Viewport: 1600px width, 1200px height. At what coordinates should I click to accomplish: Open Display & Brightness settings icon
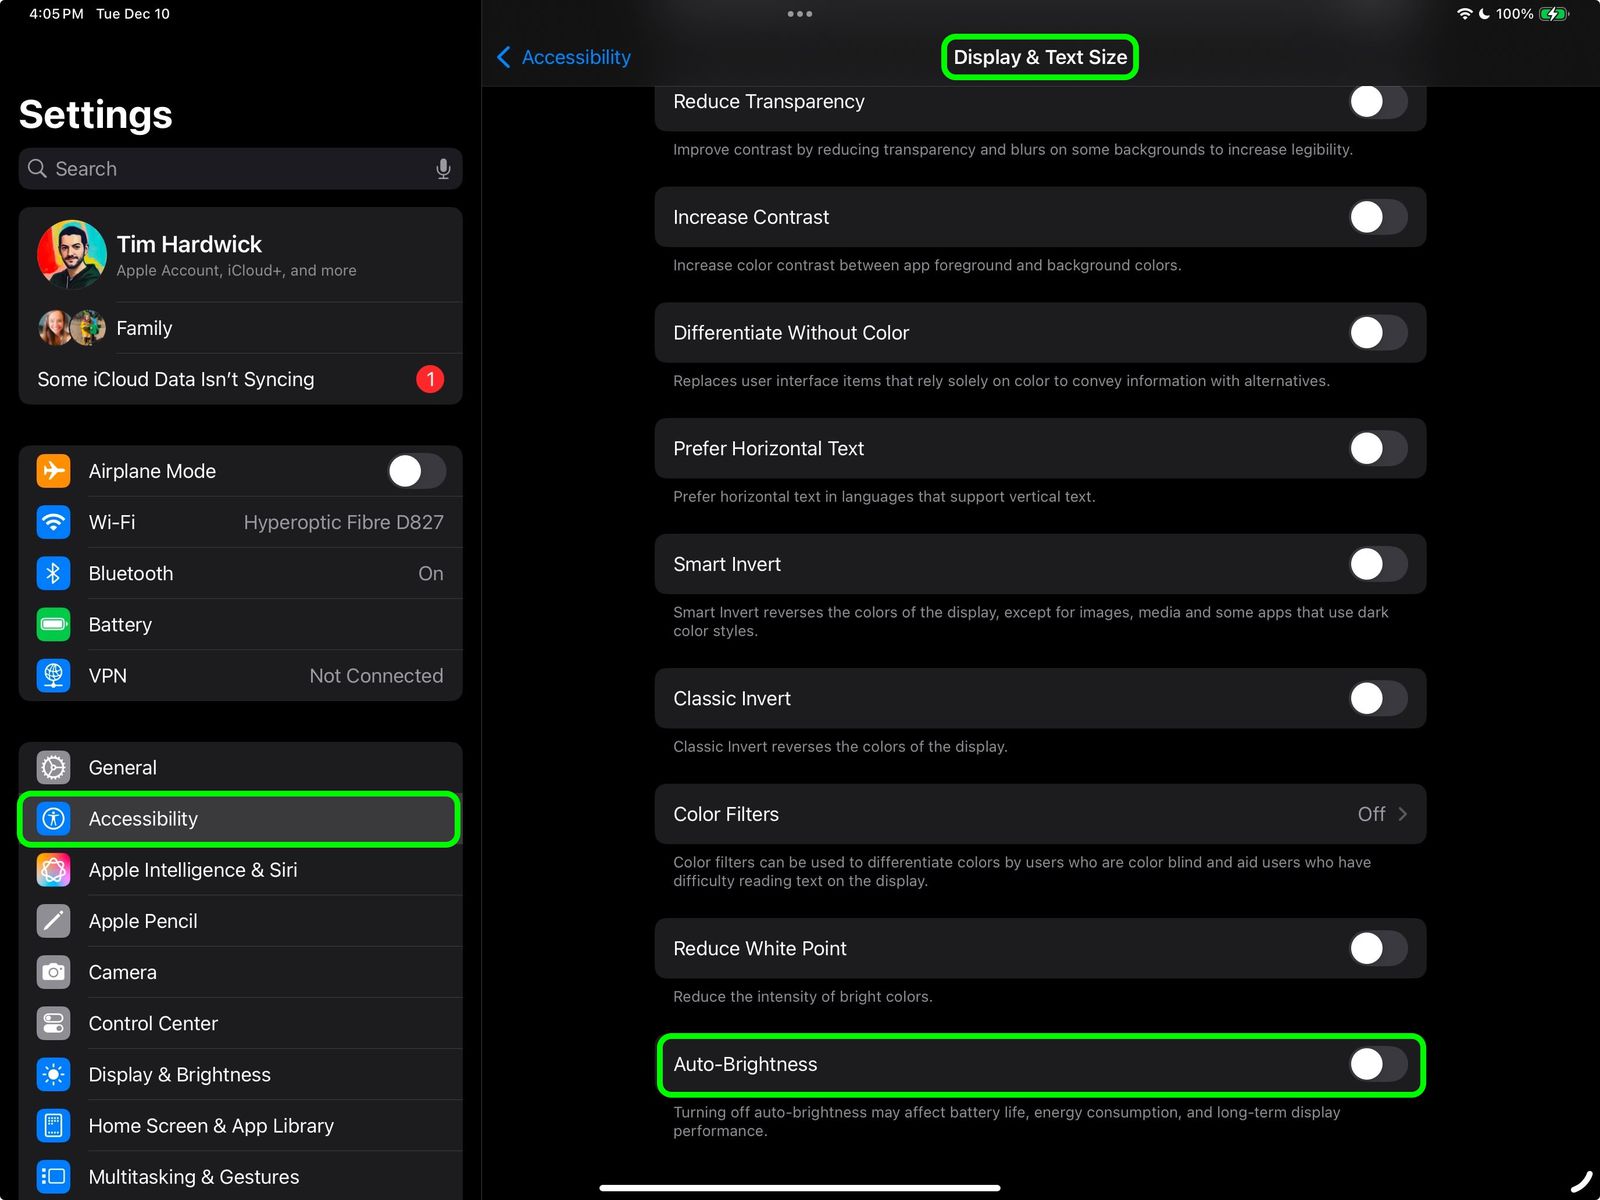53,1074
